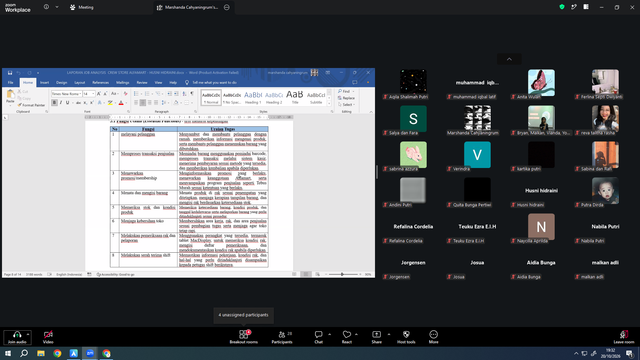This screenshot has width=640, height=360.
Task: Click the 4 unassigned participants tooltip
Action: 243,315
